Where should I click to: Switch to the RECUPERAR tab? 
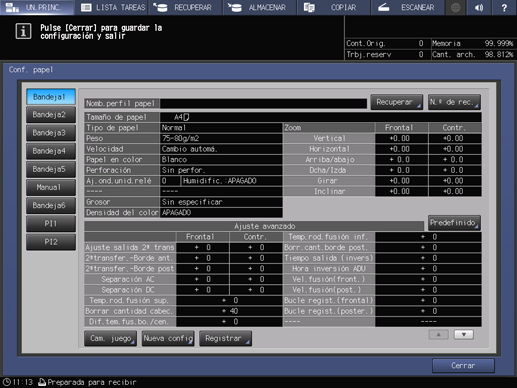[186, 7]
